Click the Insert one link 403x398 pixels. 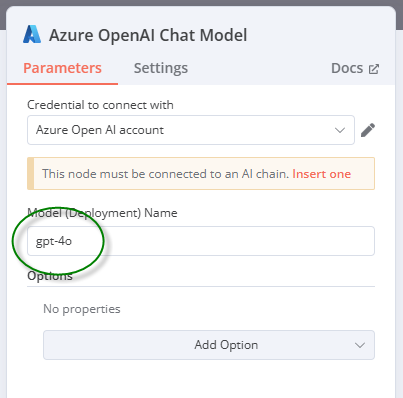pos(321,174)
